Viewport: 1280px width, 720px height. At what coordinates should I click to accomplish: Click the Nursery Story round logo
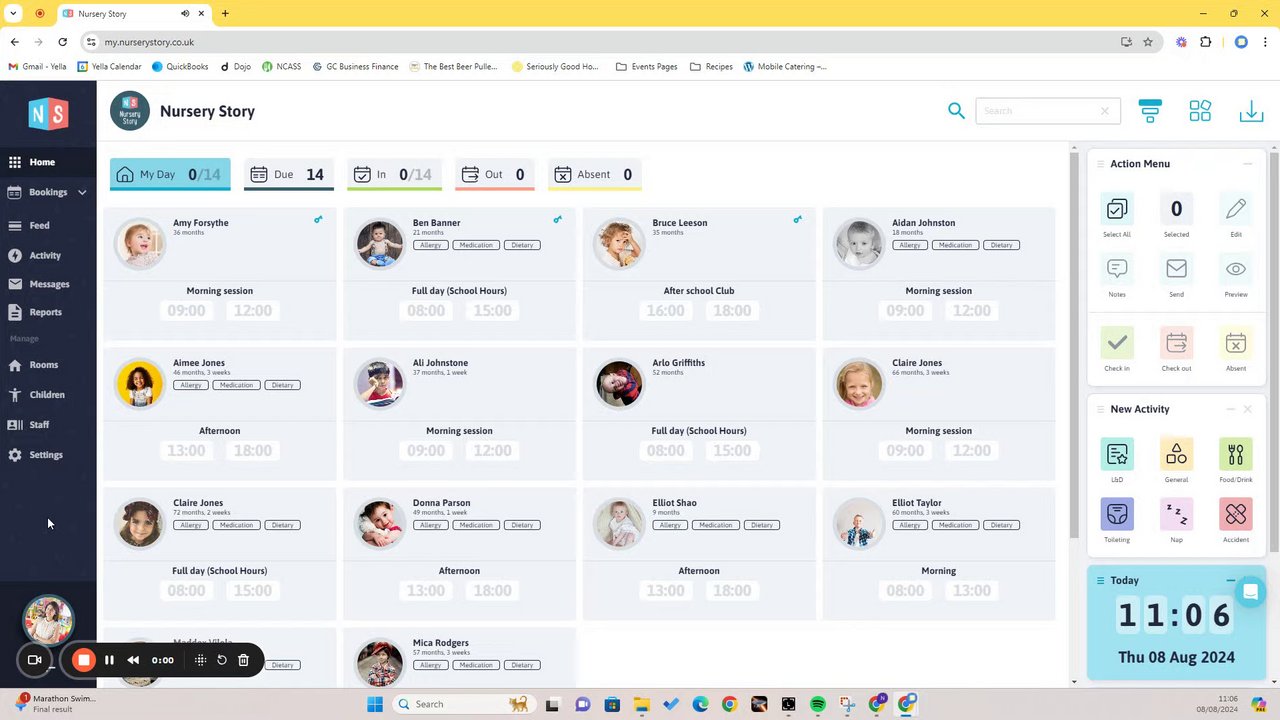[130, 111]
